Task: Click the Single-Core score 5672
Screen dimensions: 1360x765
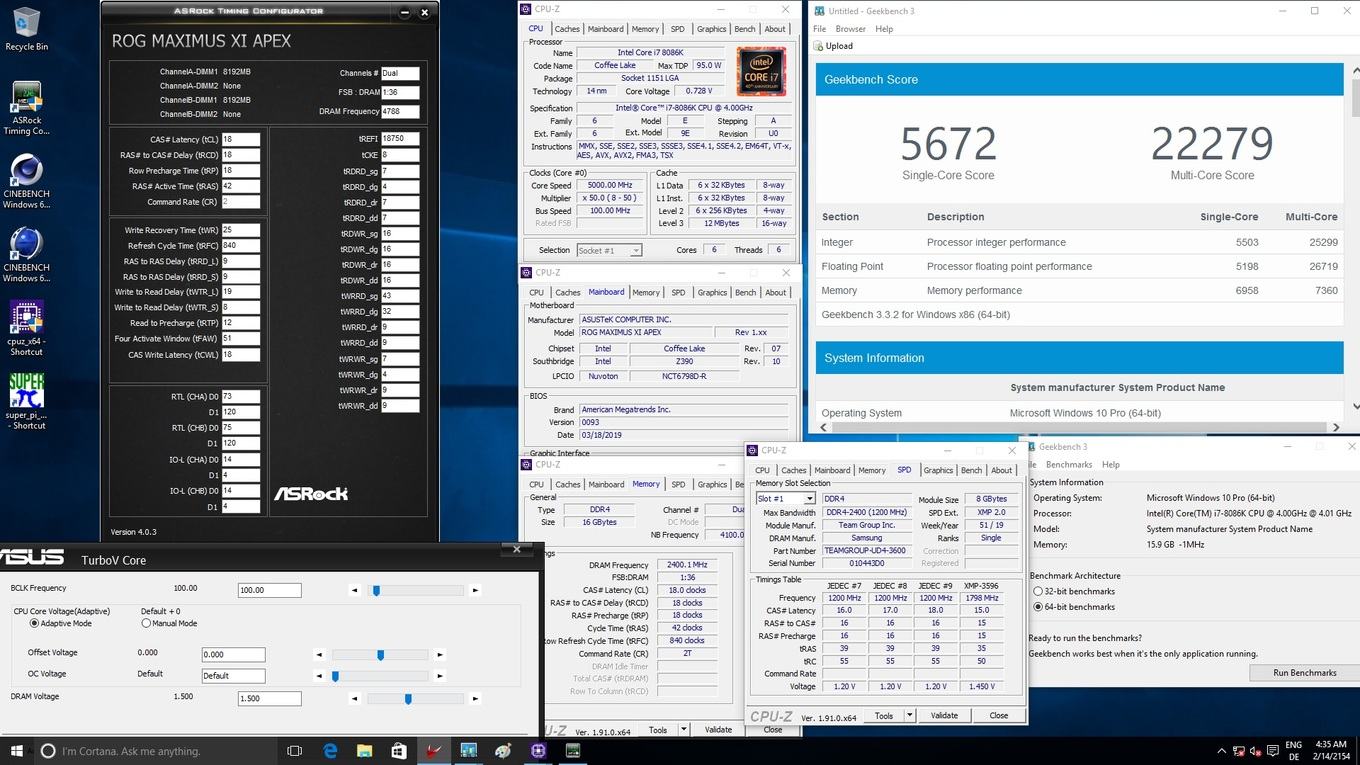Action: pos(948,144)
